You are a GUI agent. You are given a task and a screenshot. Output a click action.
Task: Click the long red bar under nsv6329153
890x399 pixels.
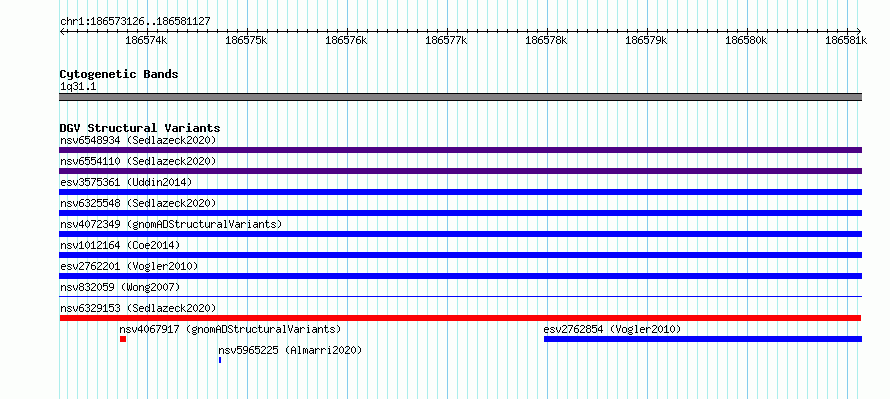tap(460, 318)
